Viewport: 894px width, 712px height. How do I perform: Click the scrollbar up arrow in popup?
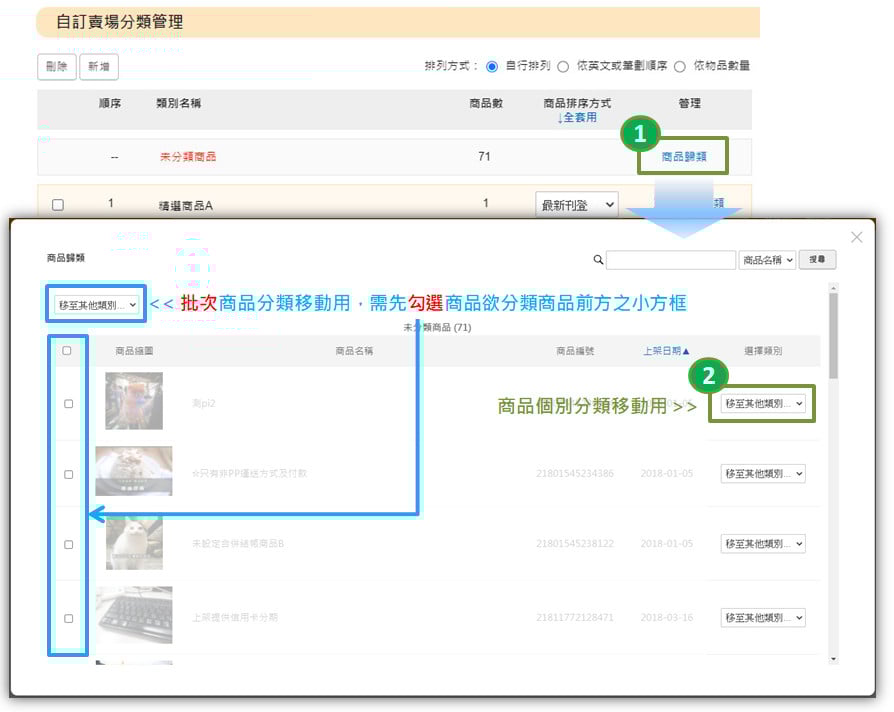point(833,289)
